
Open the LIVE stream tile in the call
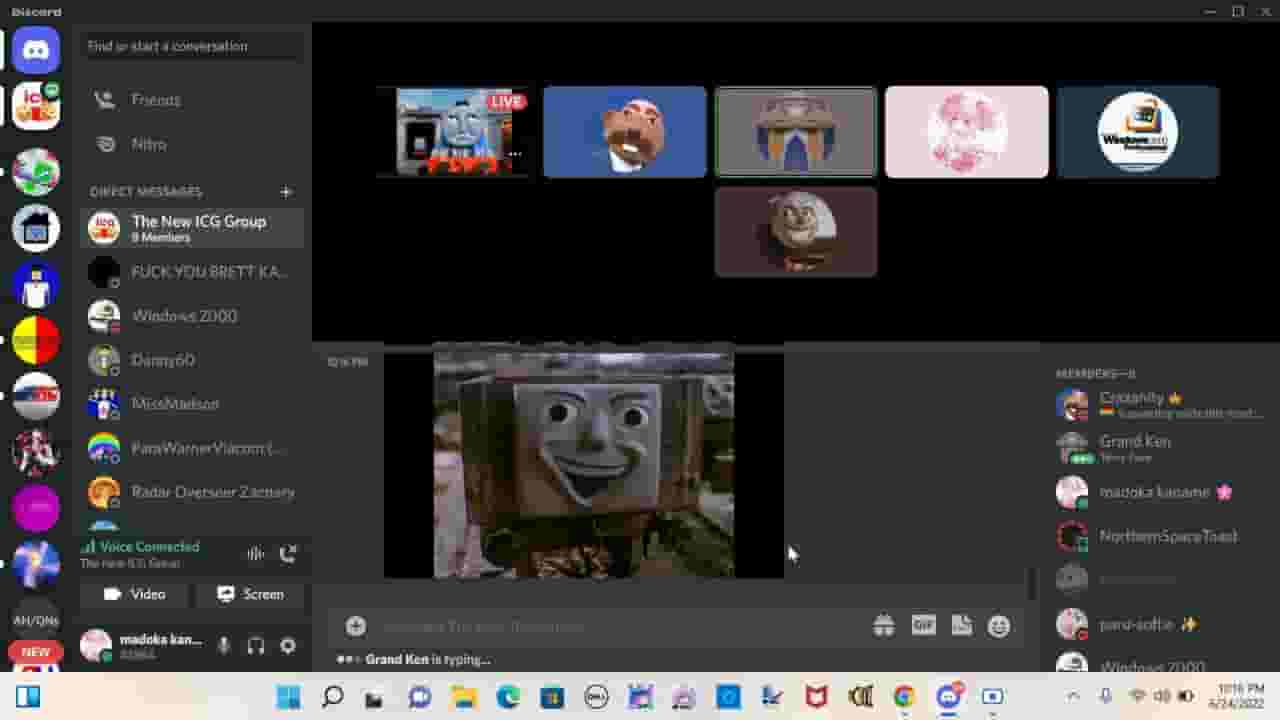click(455, 132)
